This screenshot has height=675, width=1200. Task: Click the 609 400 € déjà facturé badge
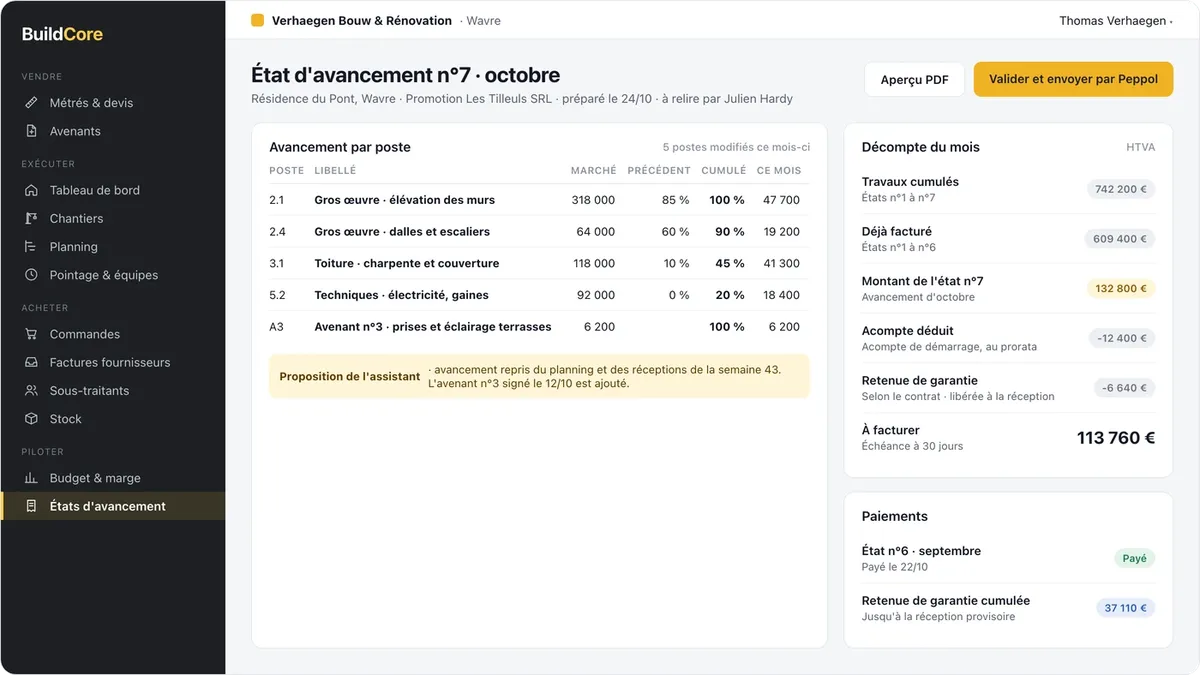(x=1120, y=239)
